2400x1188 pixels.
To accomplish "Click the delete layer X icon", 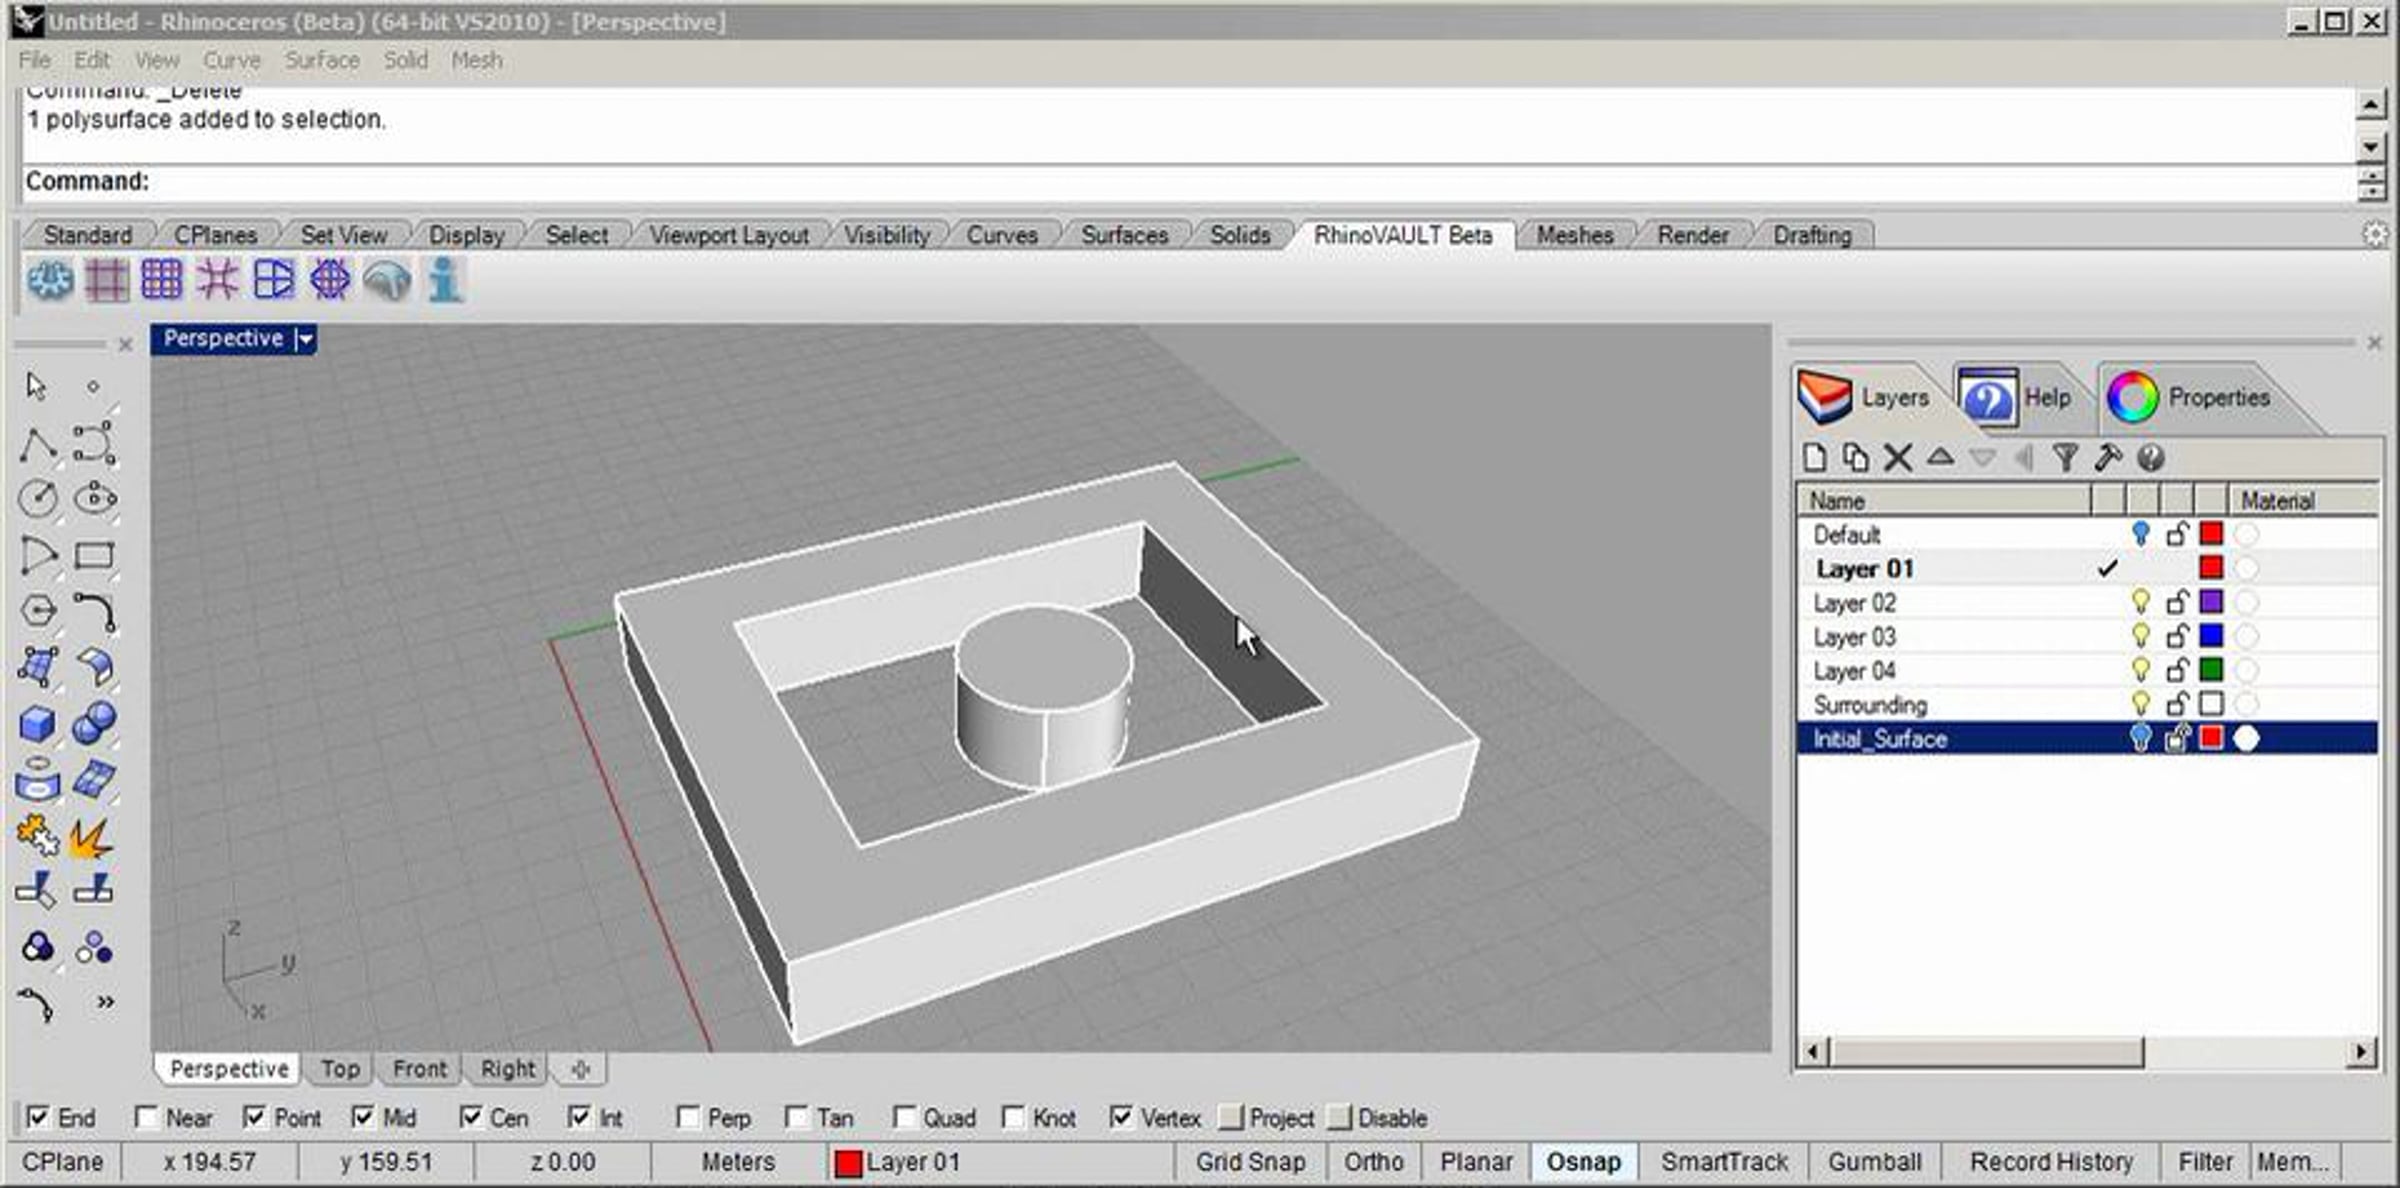I will click(1897, 458).
